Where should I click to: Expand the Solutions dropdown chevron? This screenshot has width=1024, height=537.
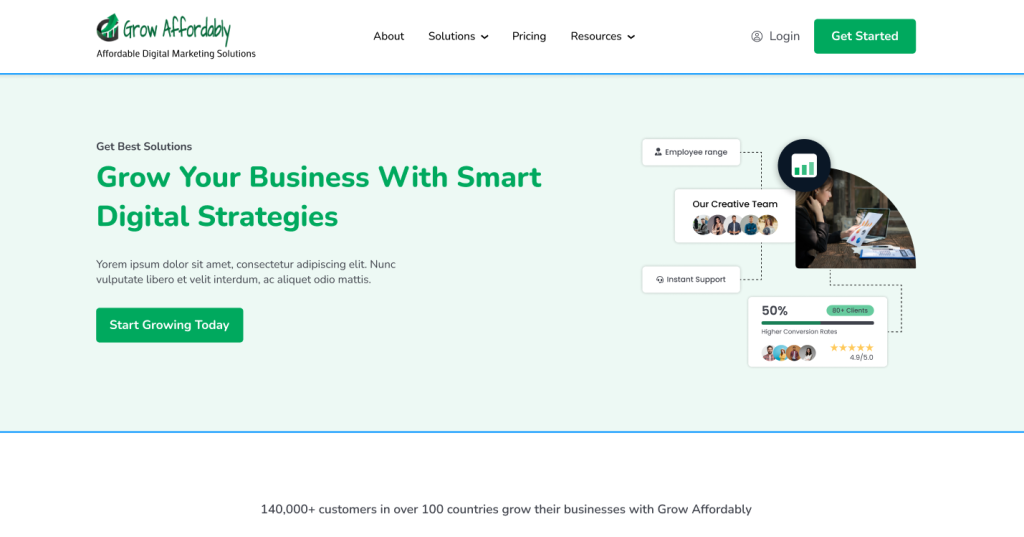(485, 37)
